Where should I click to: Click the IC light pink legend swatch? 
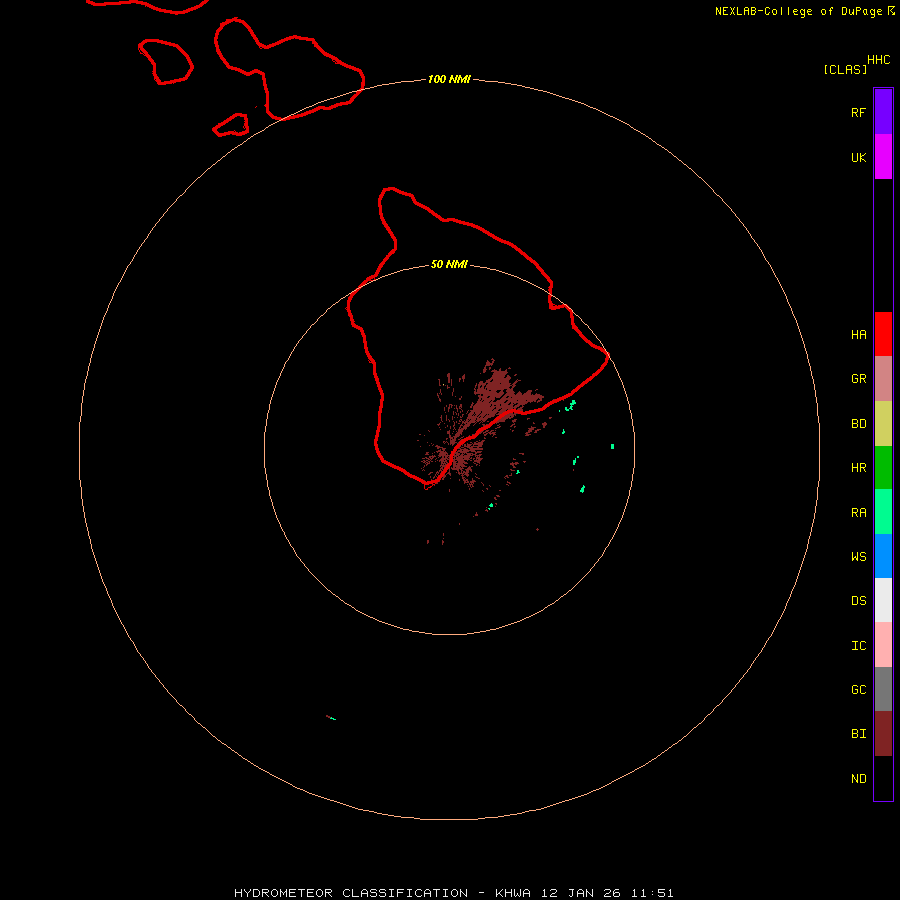pos(883,645)
